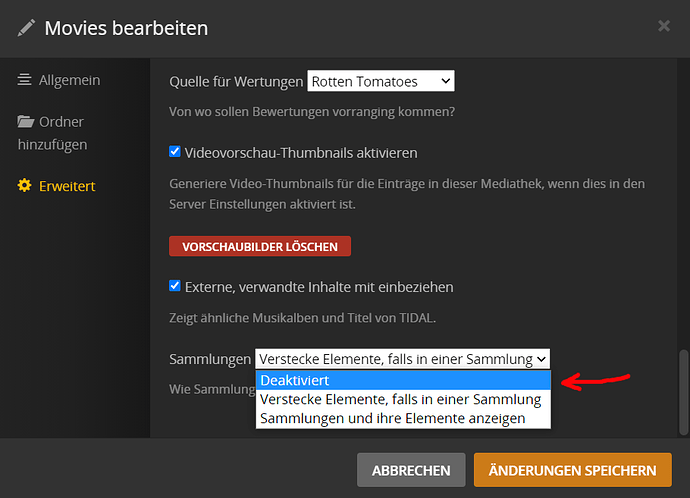The height and width of the screenshot is (498, 690).
Task: Collapse the Sammlungen dropdown box
Action: click(x=402, y=359)
